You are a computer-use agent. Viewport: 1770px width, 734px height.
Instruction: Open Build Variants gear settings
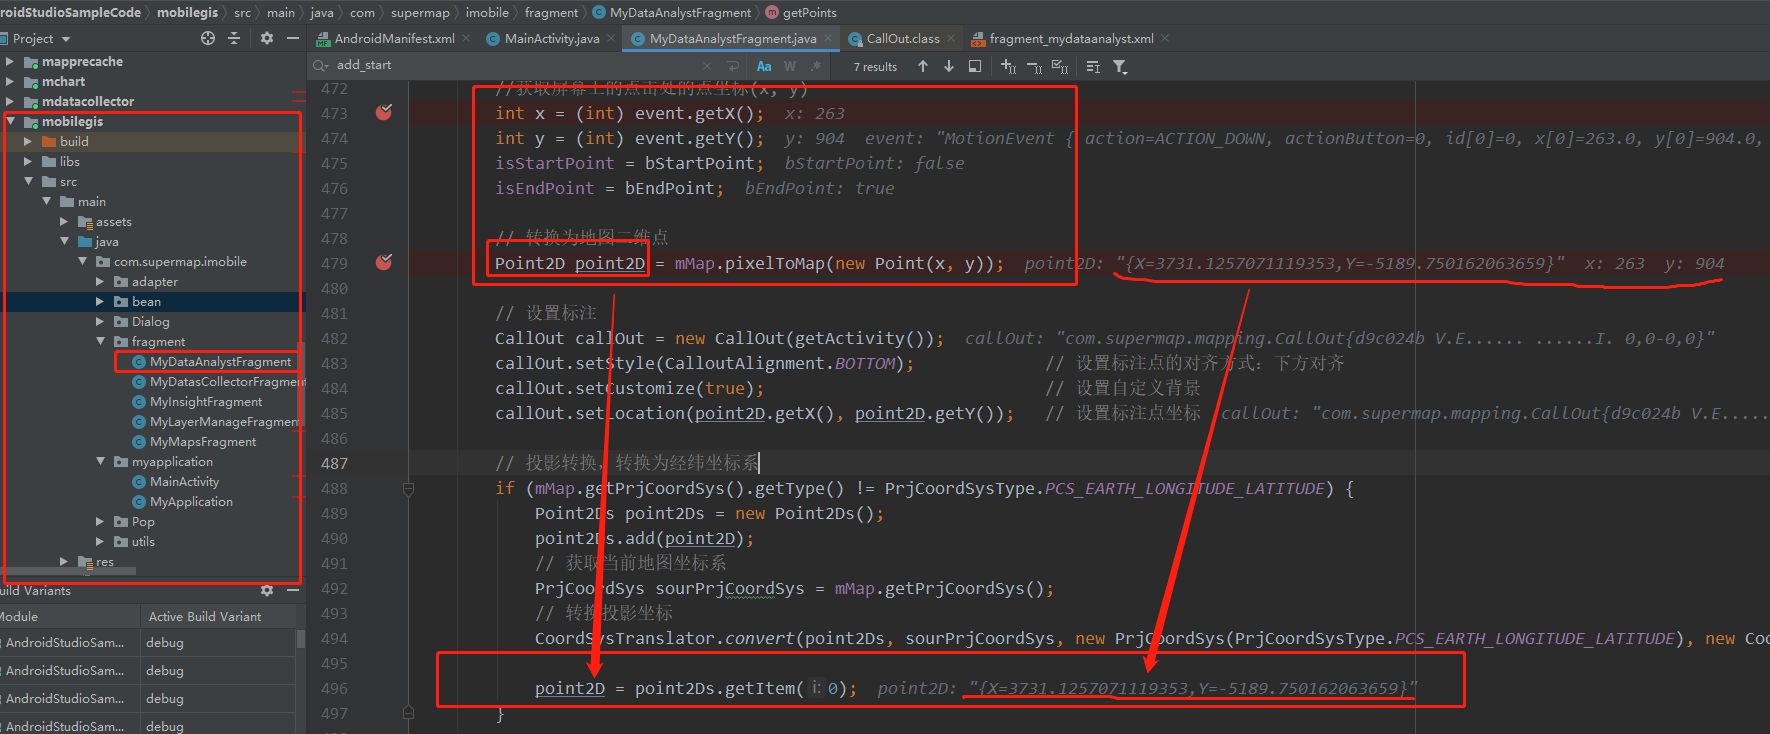pos(267,590)
